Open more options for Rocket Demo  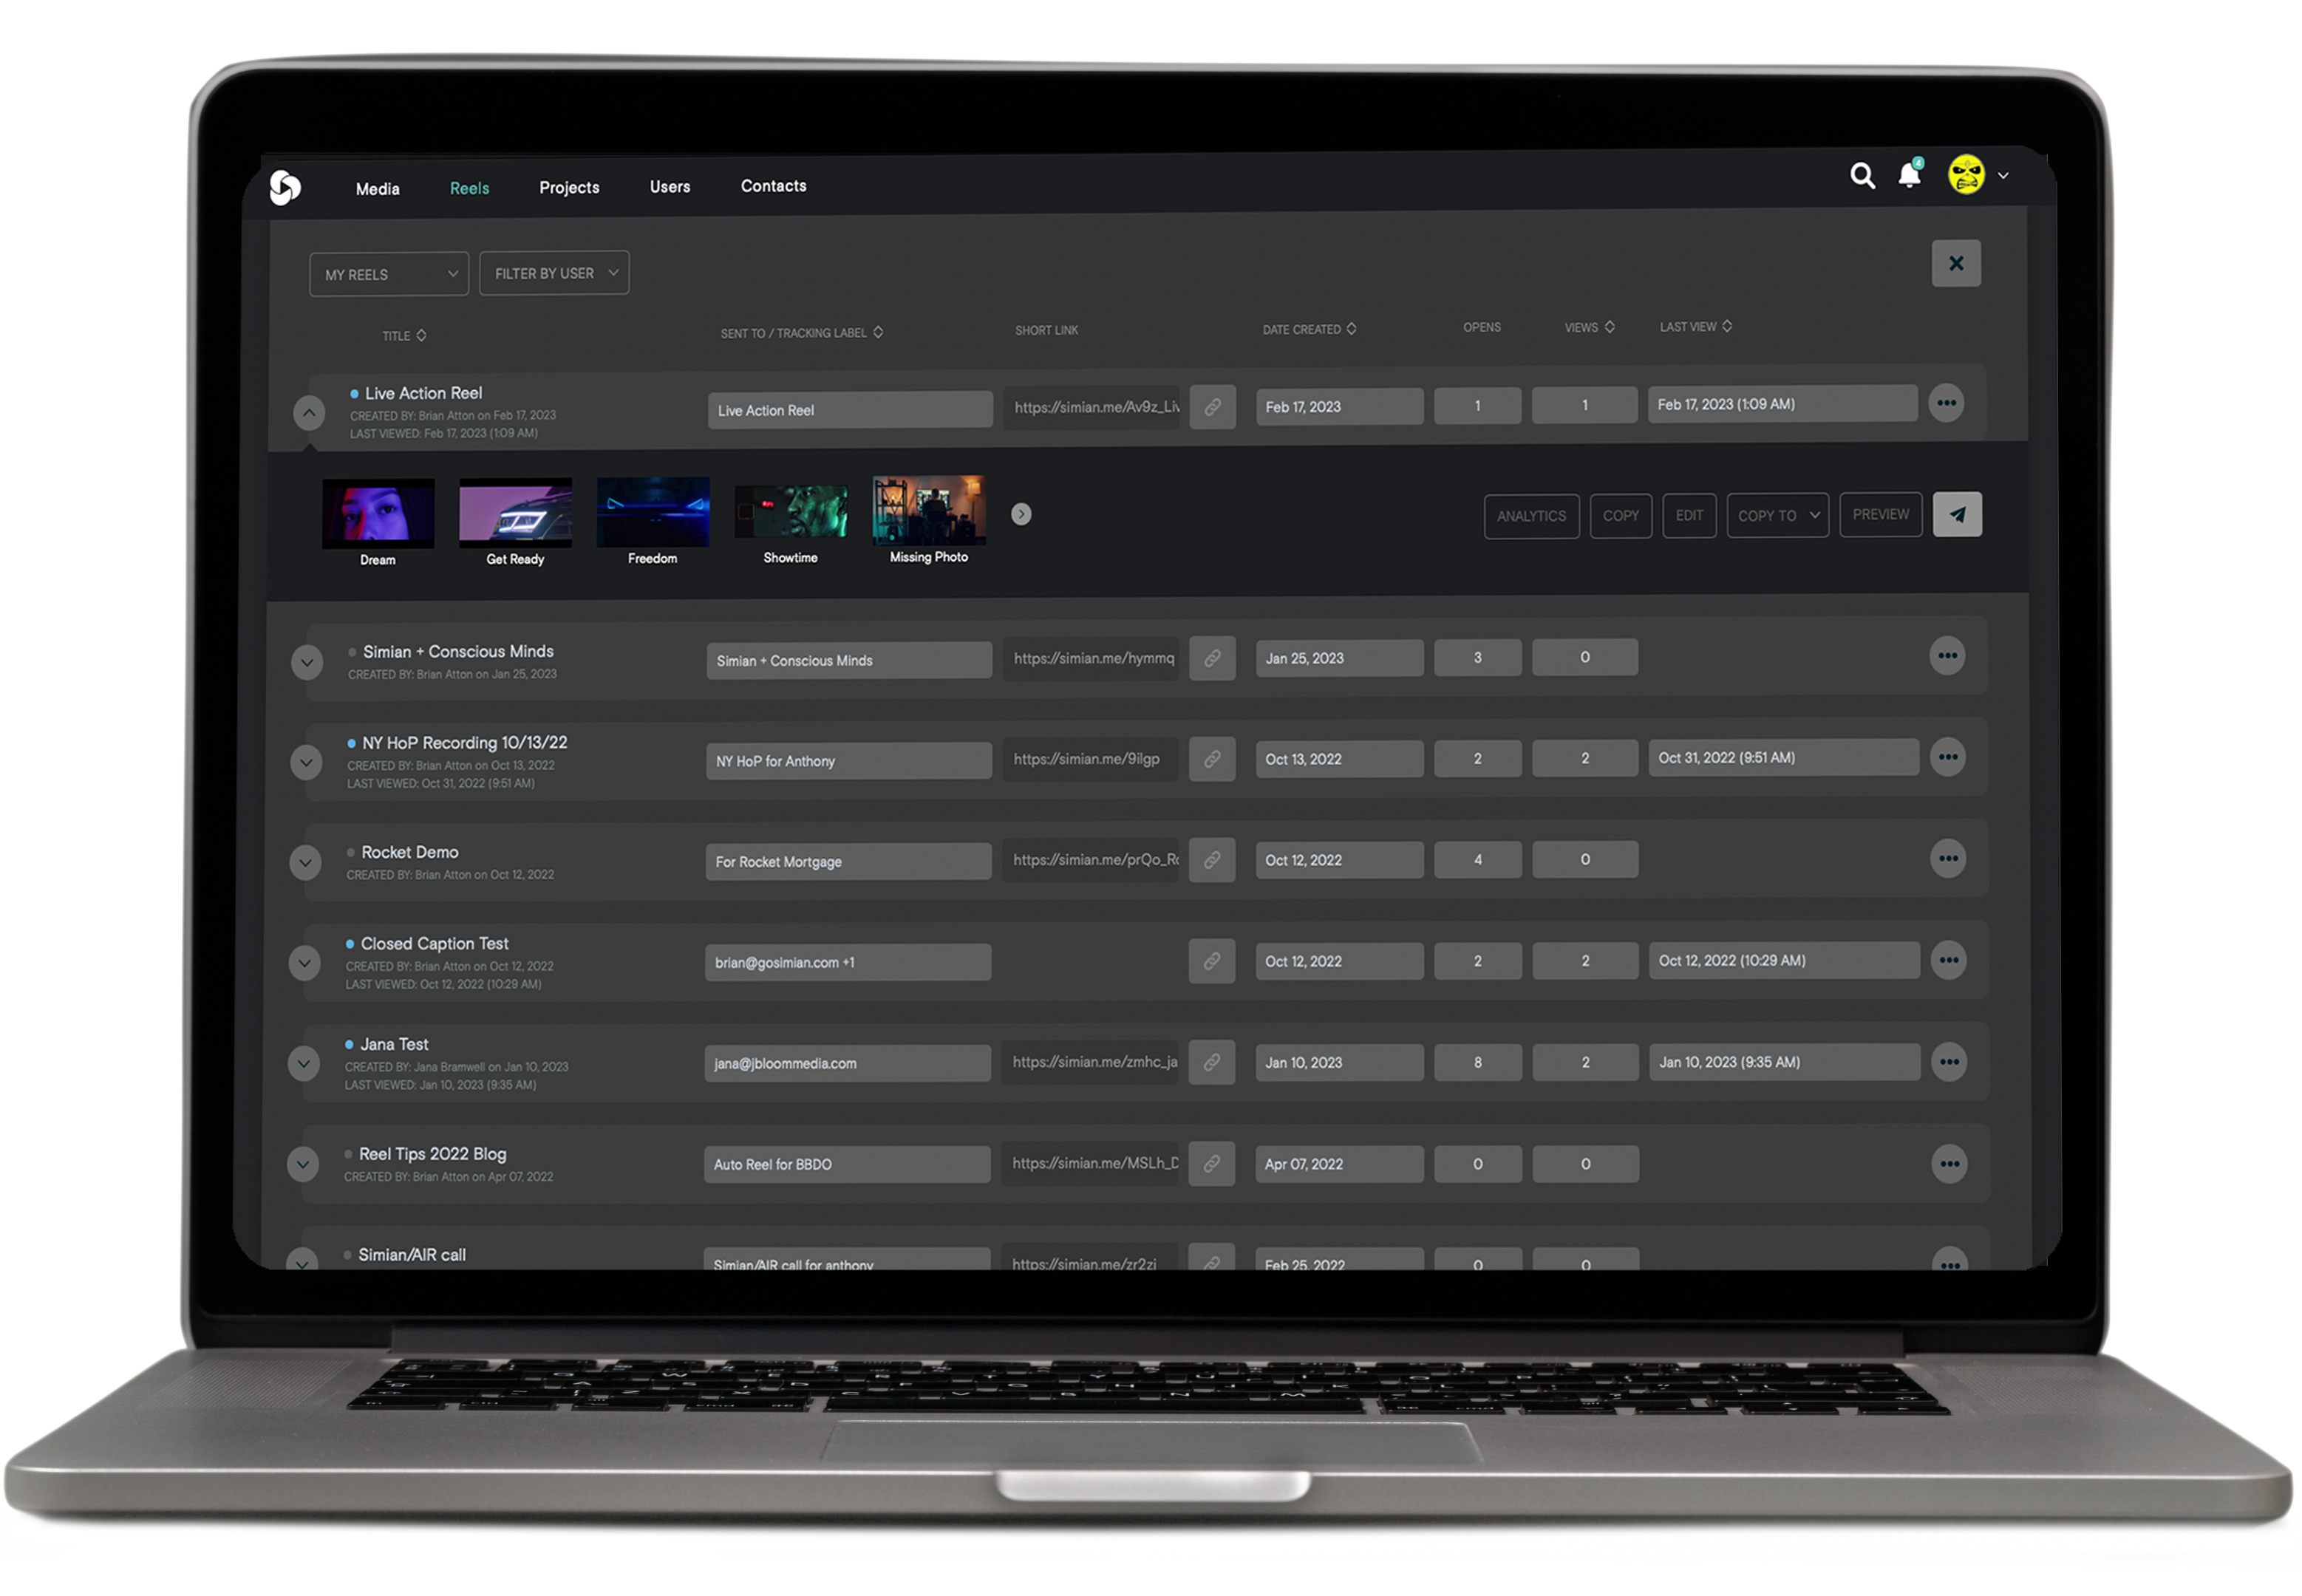(x=1948, y=859)
